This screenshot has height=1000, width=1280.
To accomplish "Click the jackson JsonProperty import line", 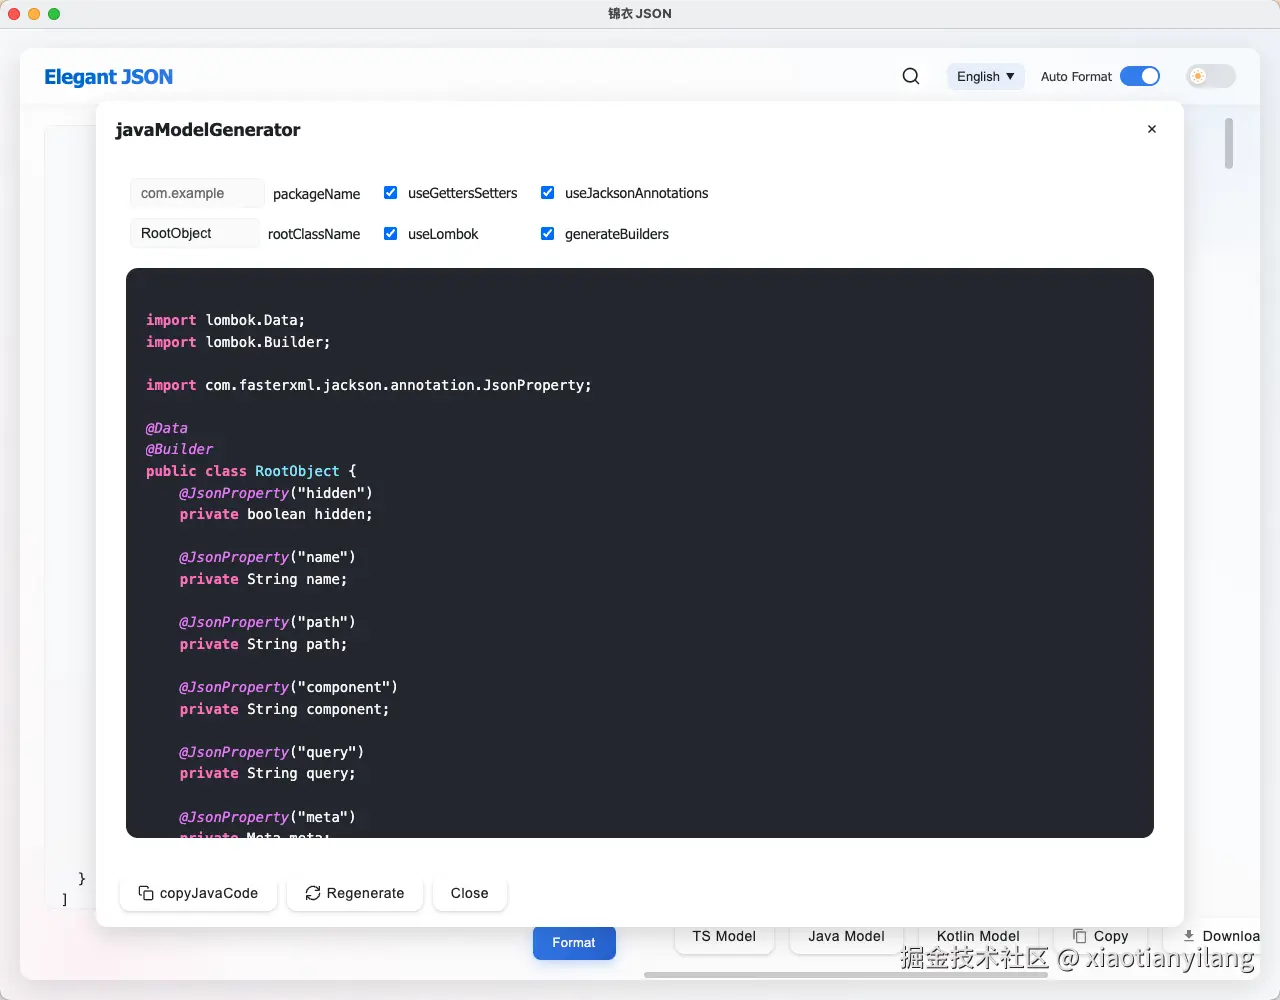I will tap(369, 385).
